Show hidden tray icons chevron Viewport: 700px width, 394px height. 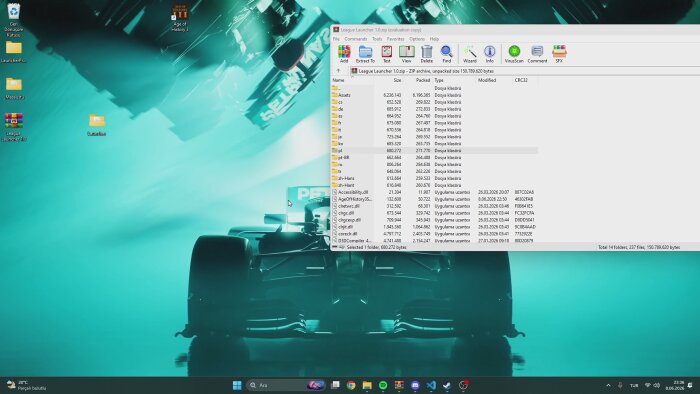point(608,385)
